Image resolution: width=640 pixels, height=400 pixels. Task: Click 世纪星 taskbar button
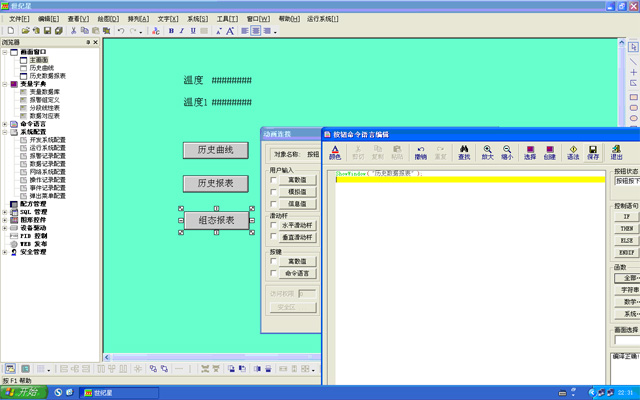click(119, 393)
